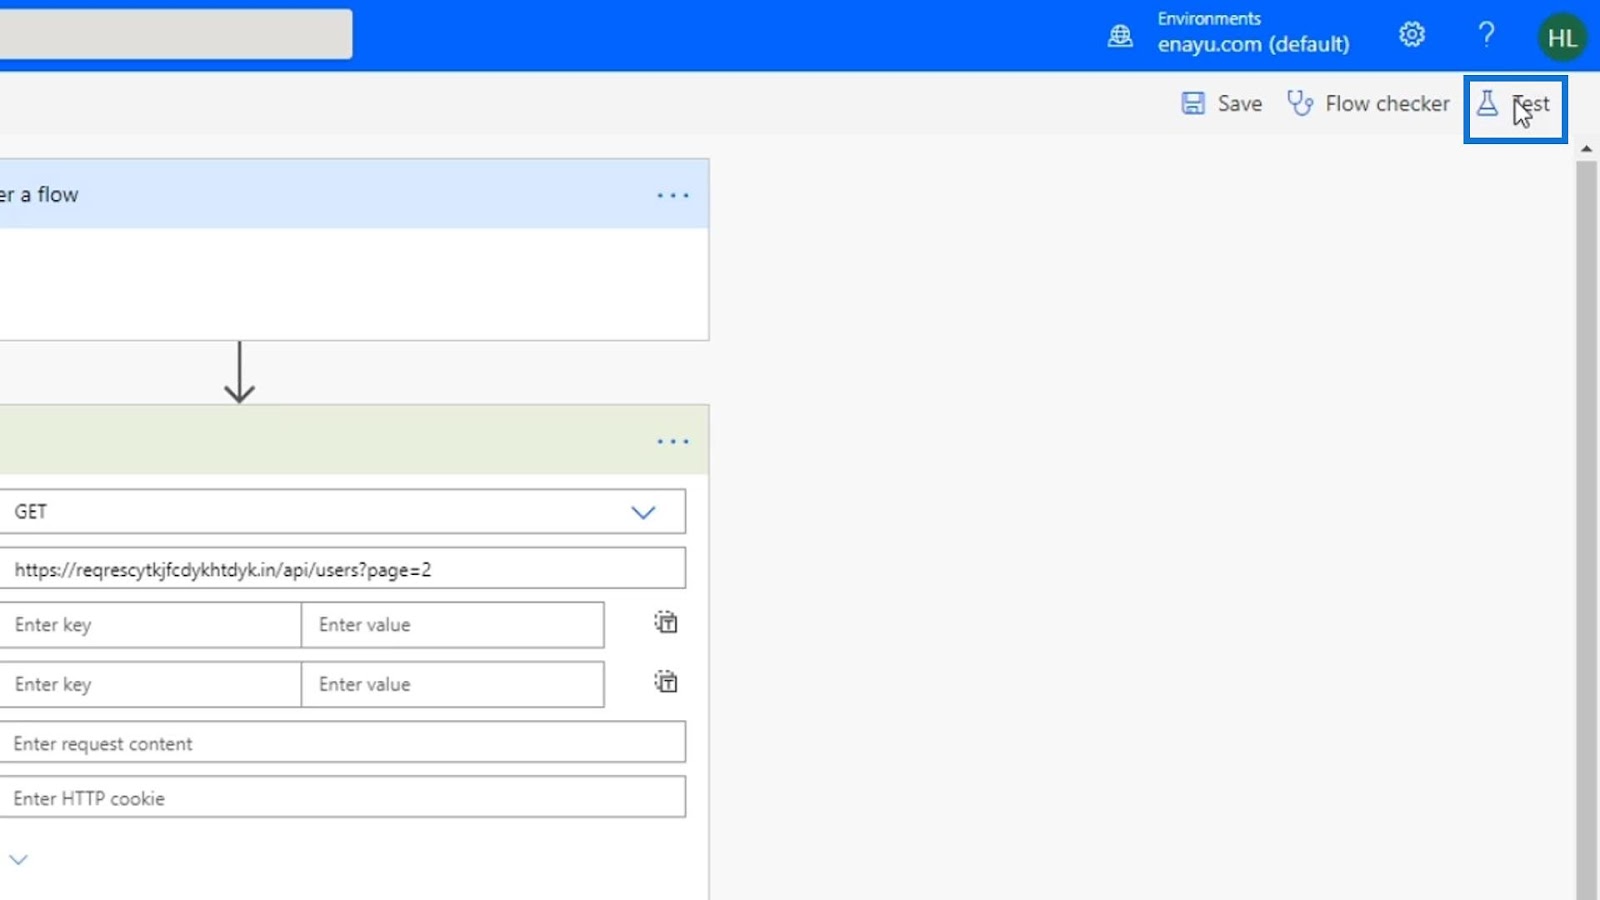Image resolution: width=1600 pixels, height=900 pixels.
Task: Switch second header row to text mode
Action: pyautogui.click(x=666, y=682)
